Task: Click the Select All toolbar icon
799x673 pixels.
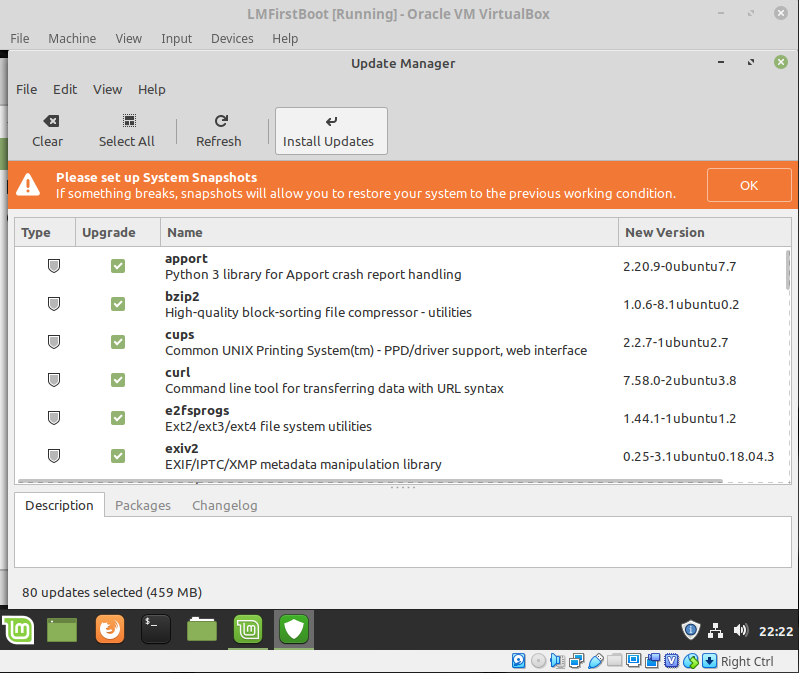Action: (129, 121)
